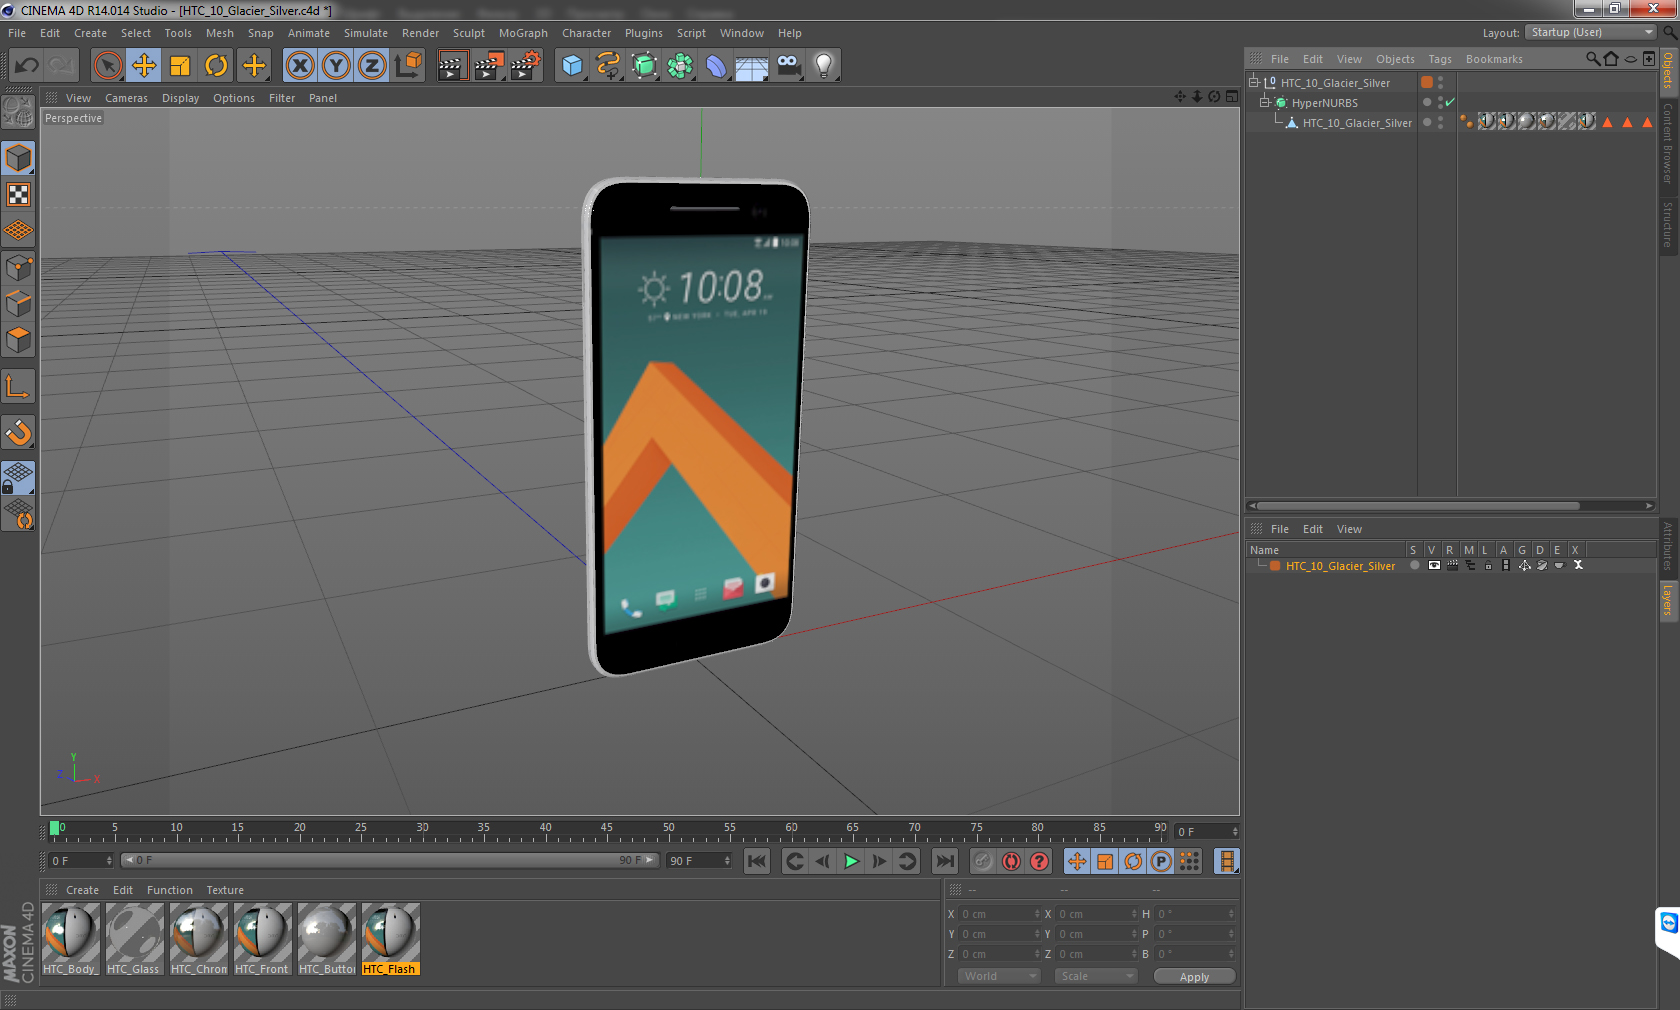Switch to Texture mode checkerboard icon
The width and height of the screenshot is (1680, 1010).
(x=18, y=195)
